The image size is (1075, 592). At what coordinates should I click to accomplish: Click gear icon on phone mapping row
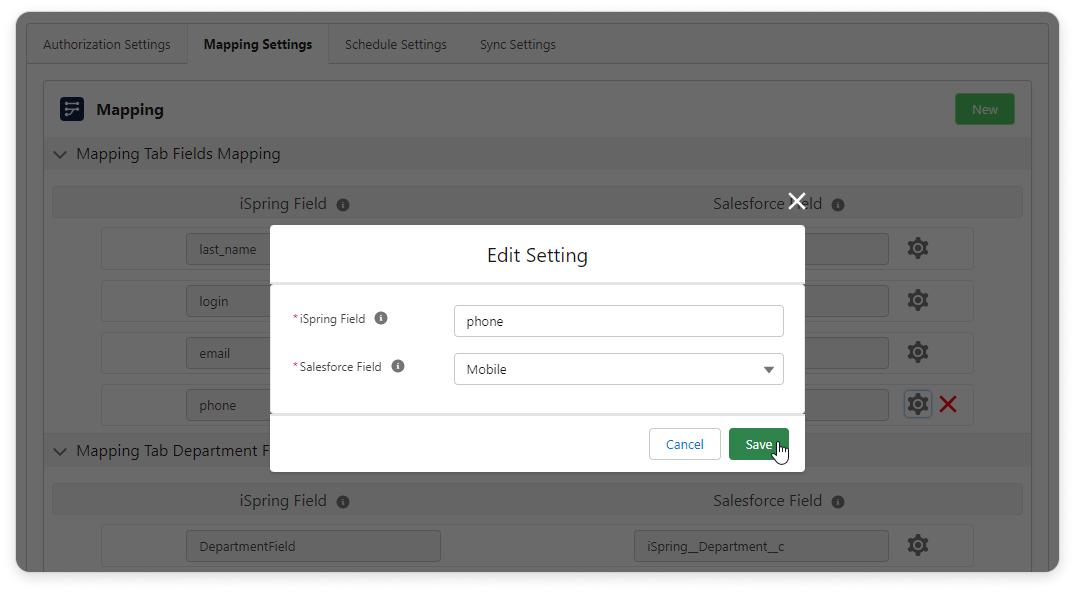pyautogui.click(x=917, y=405)
